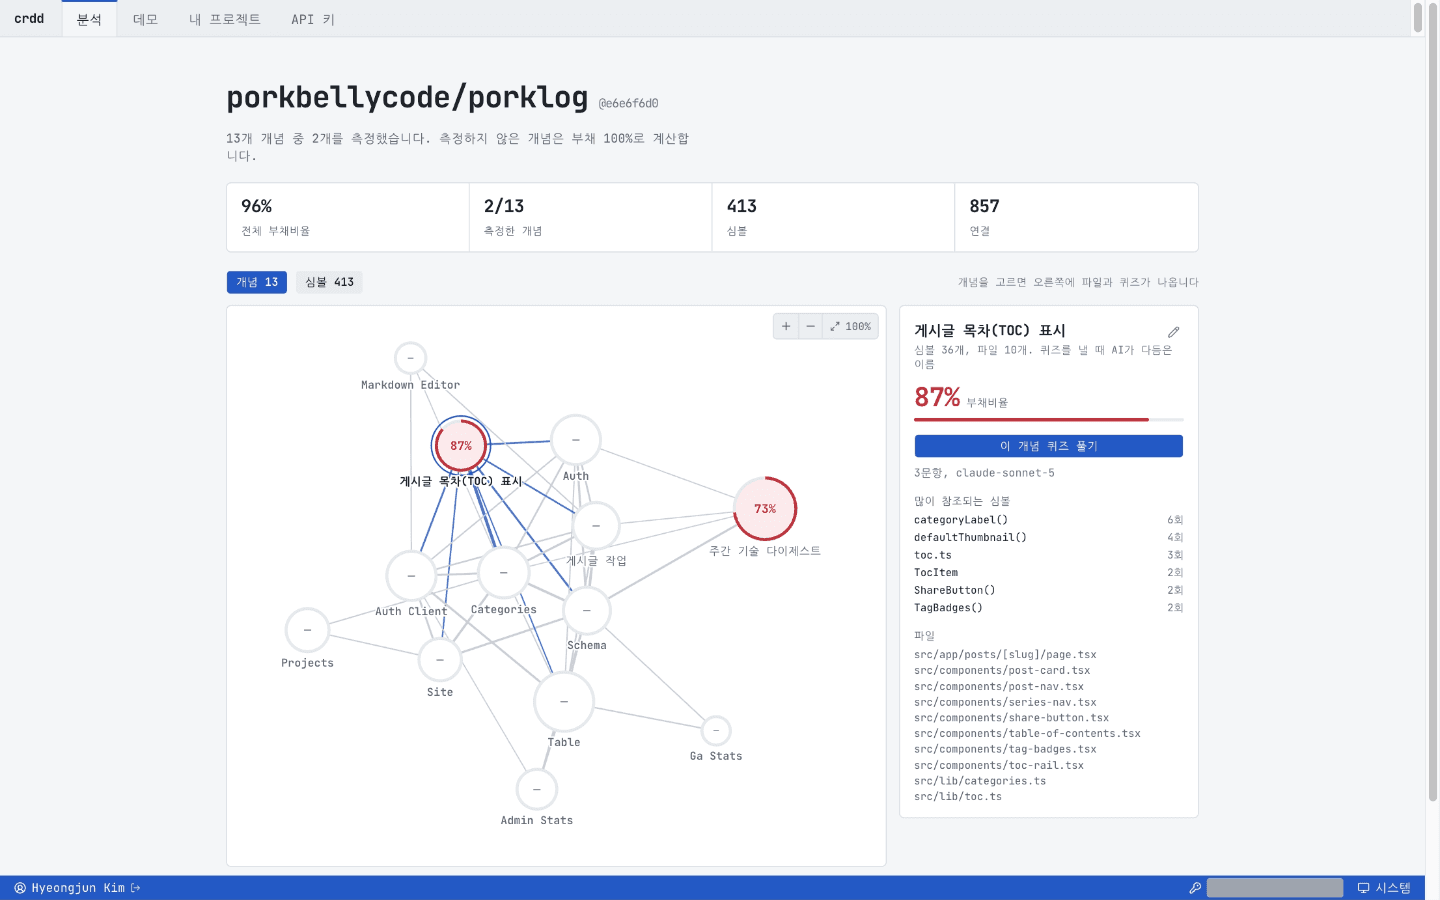Click the 96% 전체 부채비율 stat card
The image size is (1440, 900).
(x=348, y=217)
